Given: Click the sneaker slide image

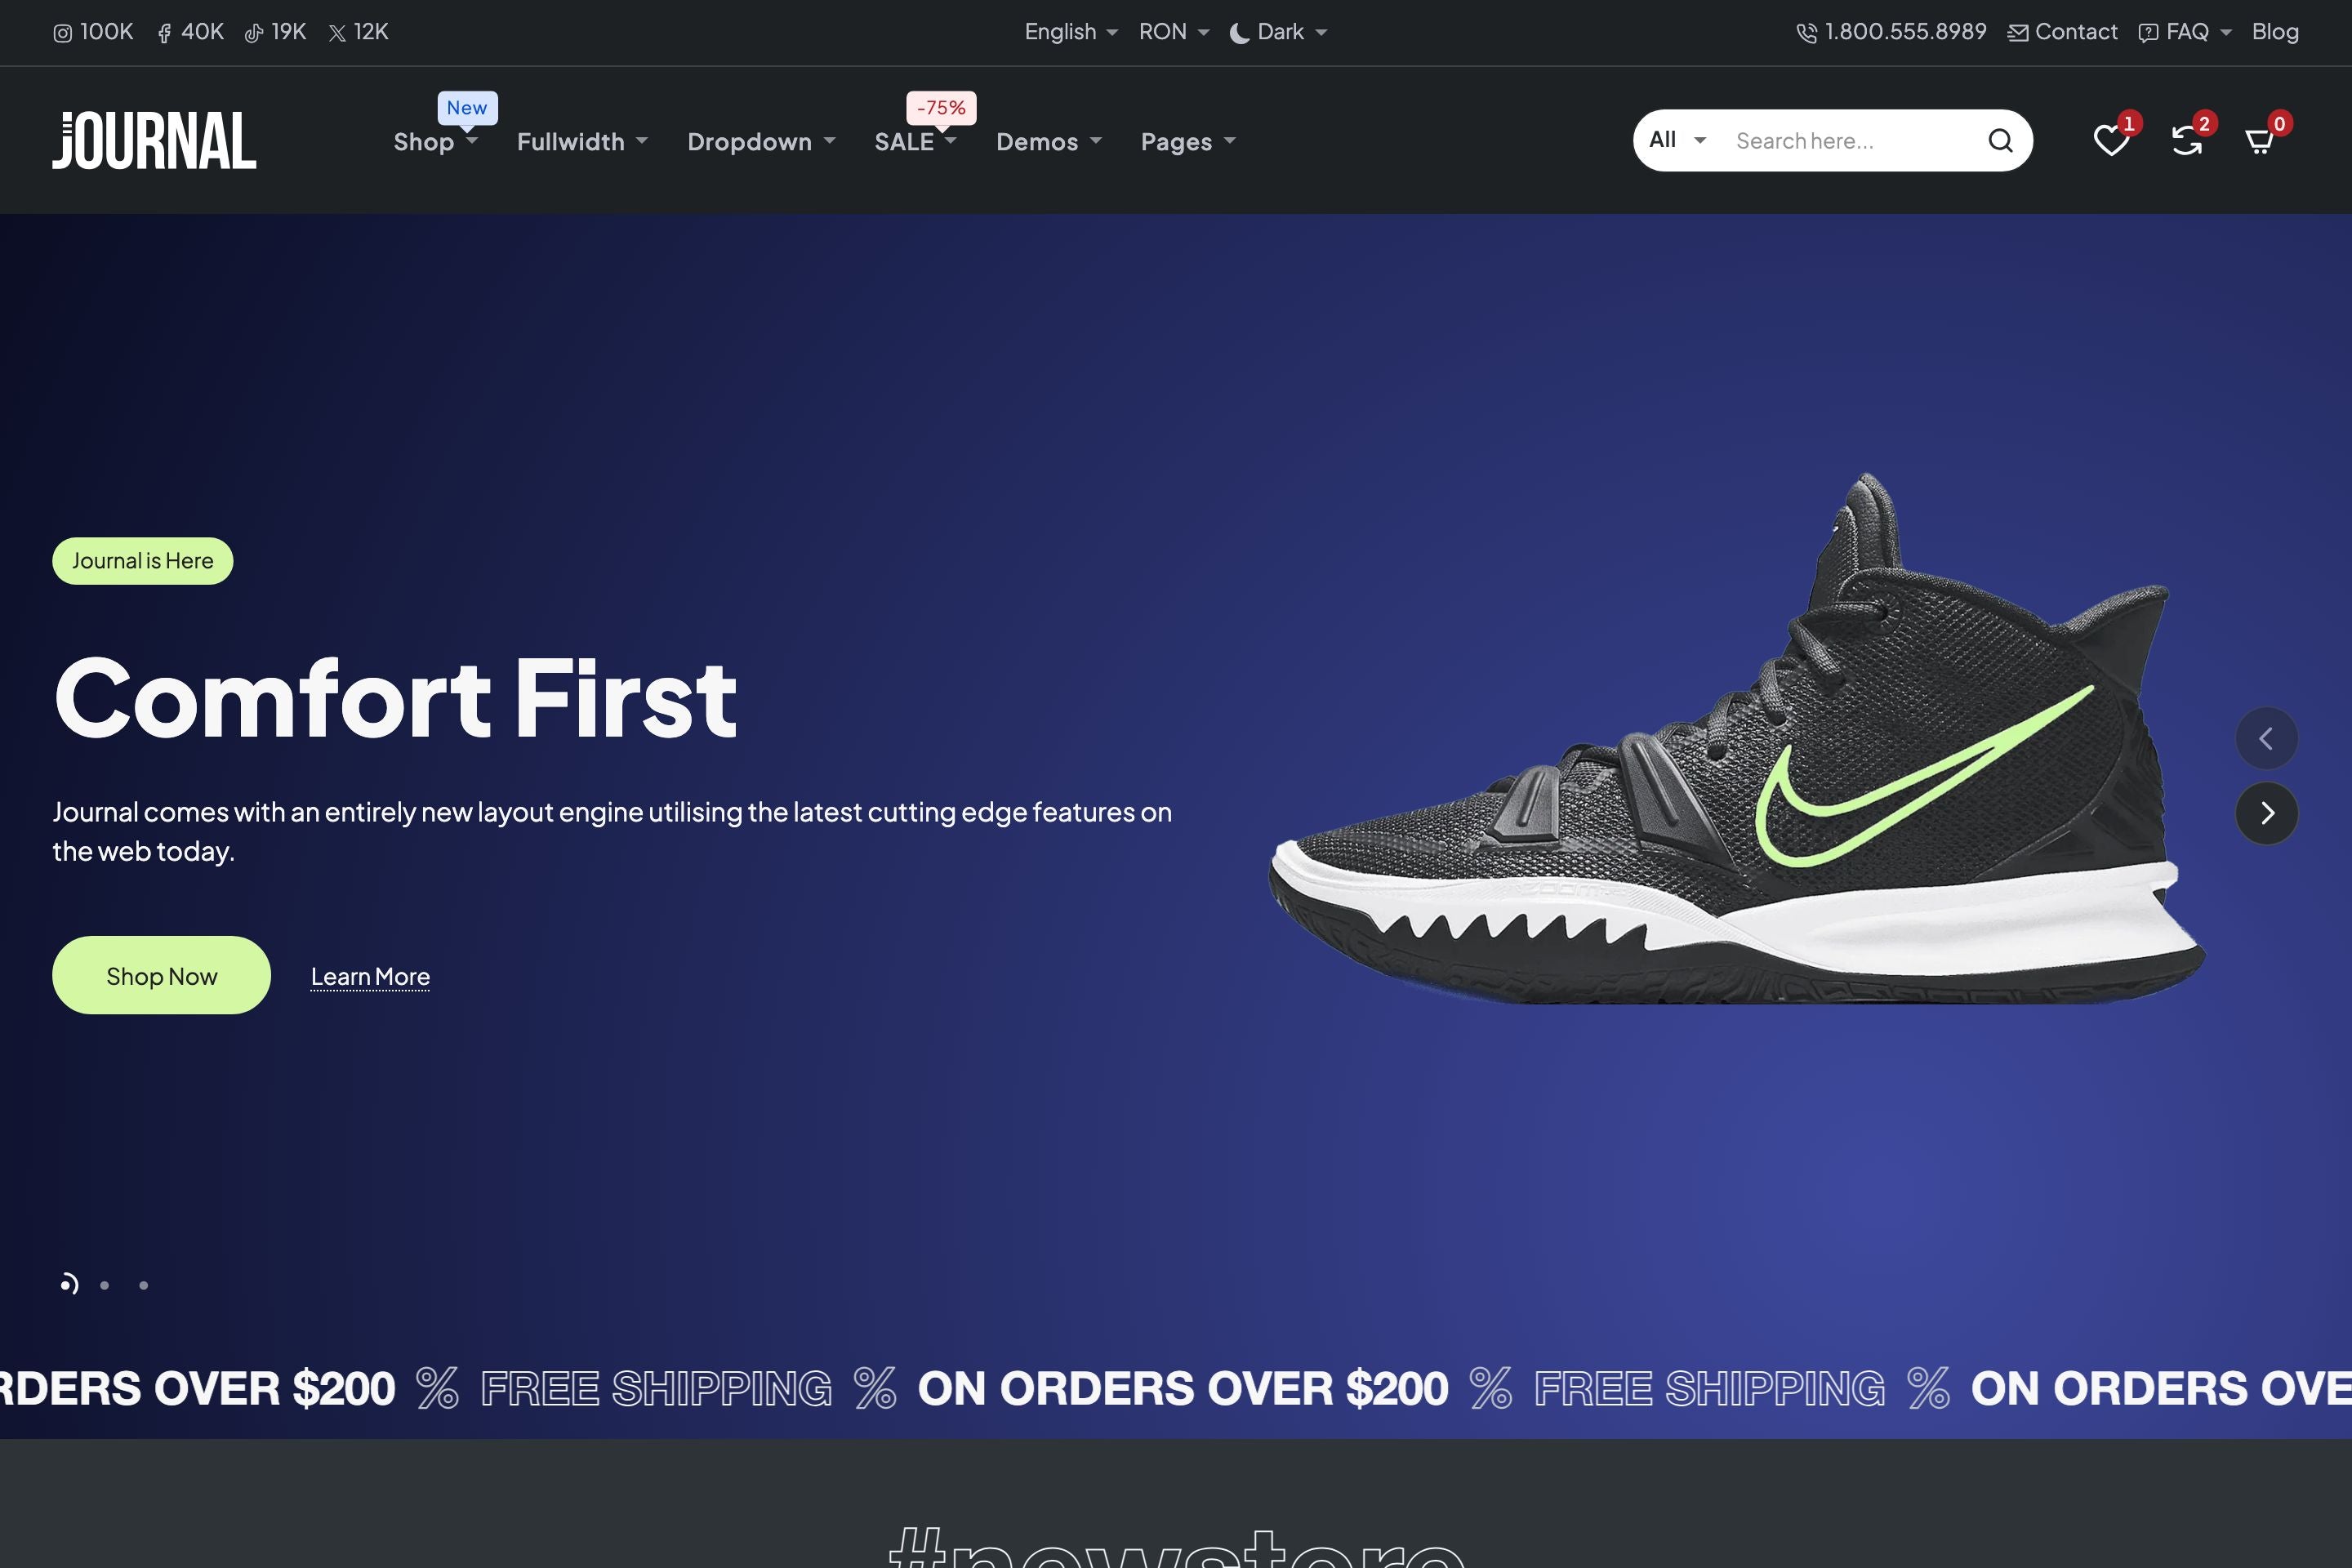Looking at the screenshot, I should [1736, 740].
